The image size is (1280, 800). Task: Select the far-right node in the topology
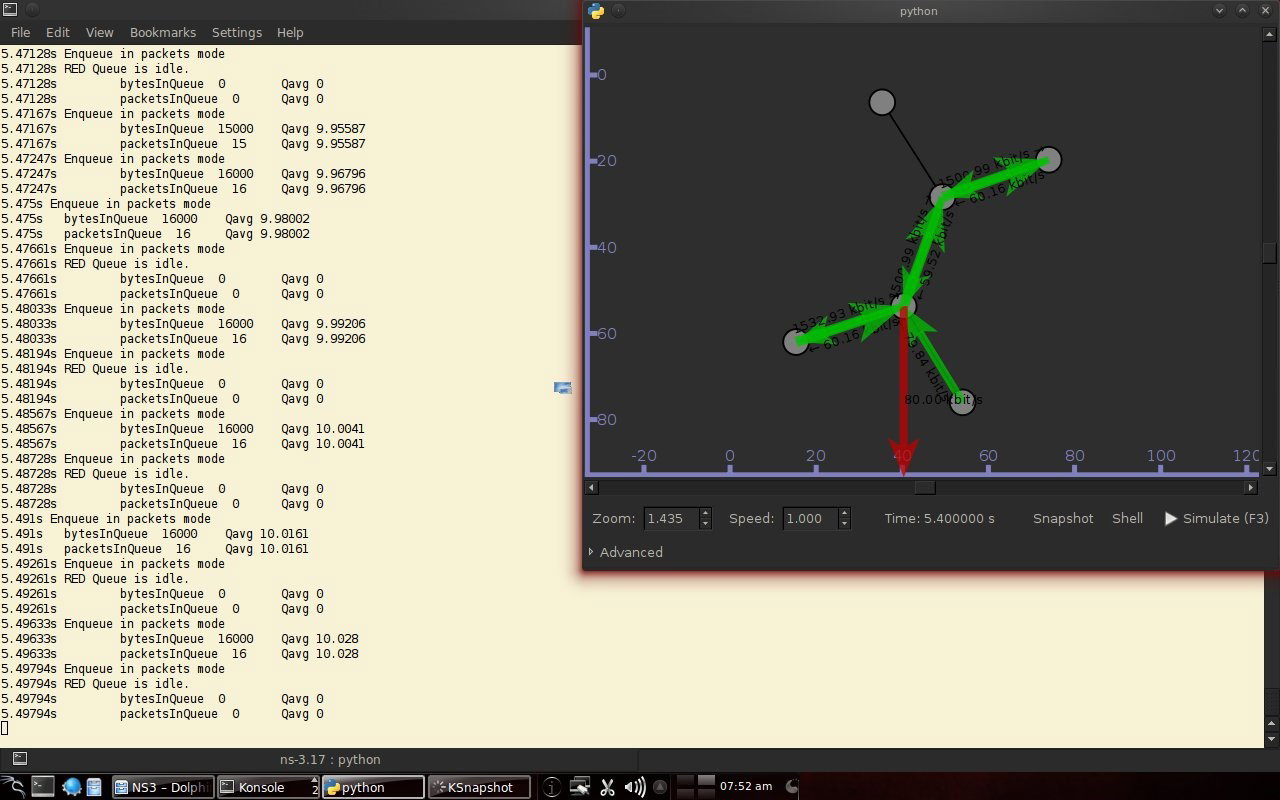tap(1048, 159)
